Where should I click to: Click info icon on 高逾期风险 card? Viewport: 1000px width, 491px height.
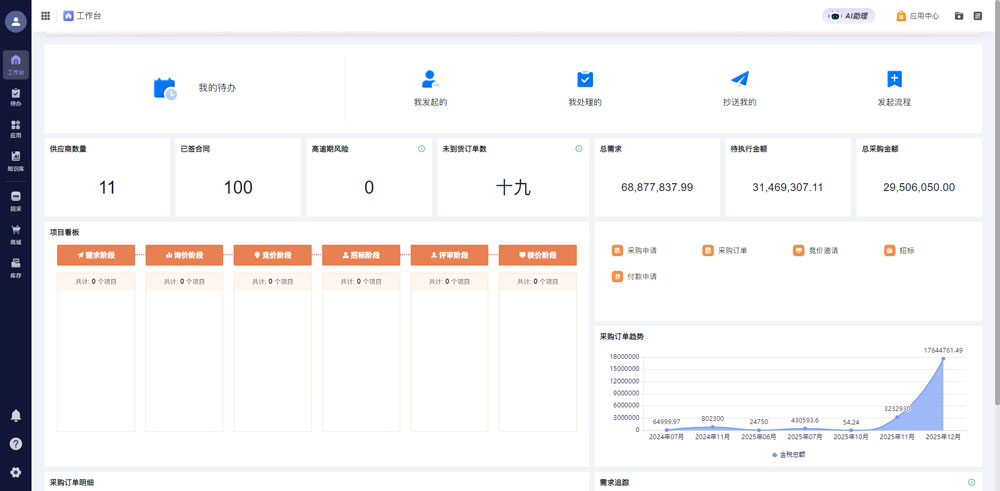coord(422,149)
